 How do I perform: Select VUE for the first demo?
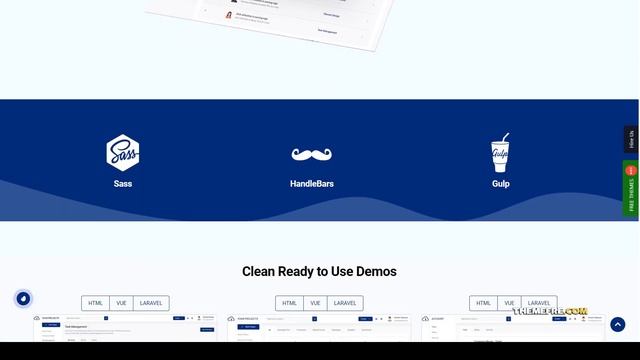(x=121, y=303)
